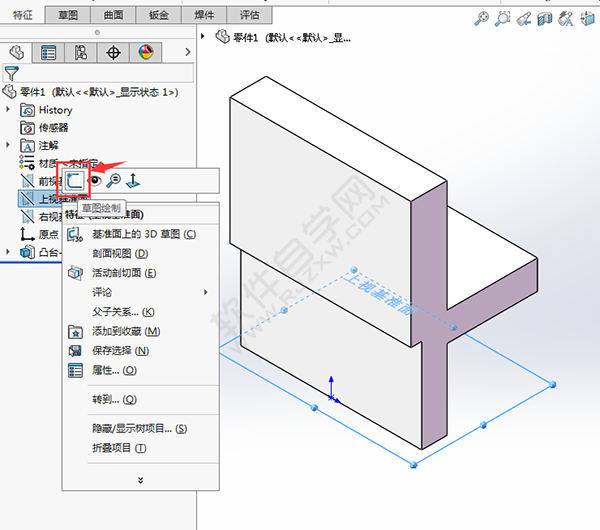Click View Orientation cube icon
The width and height of the screenshot is (600, 530).
587,18
